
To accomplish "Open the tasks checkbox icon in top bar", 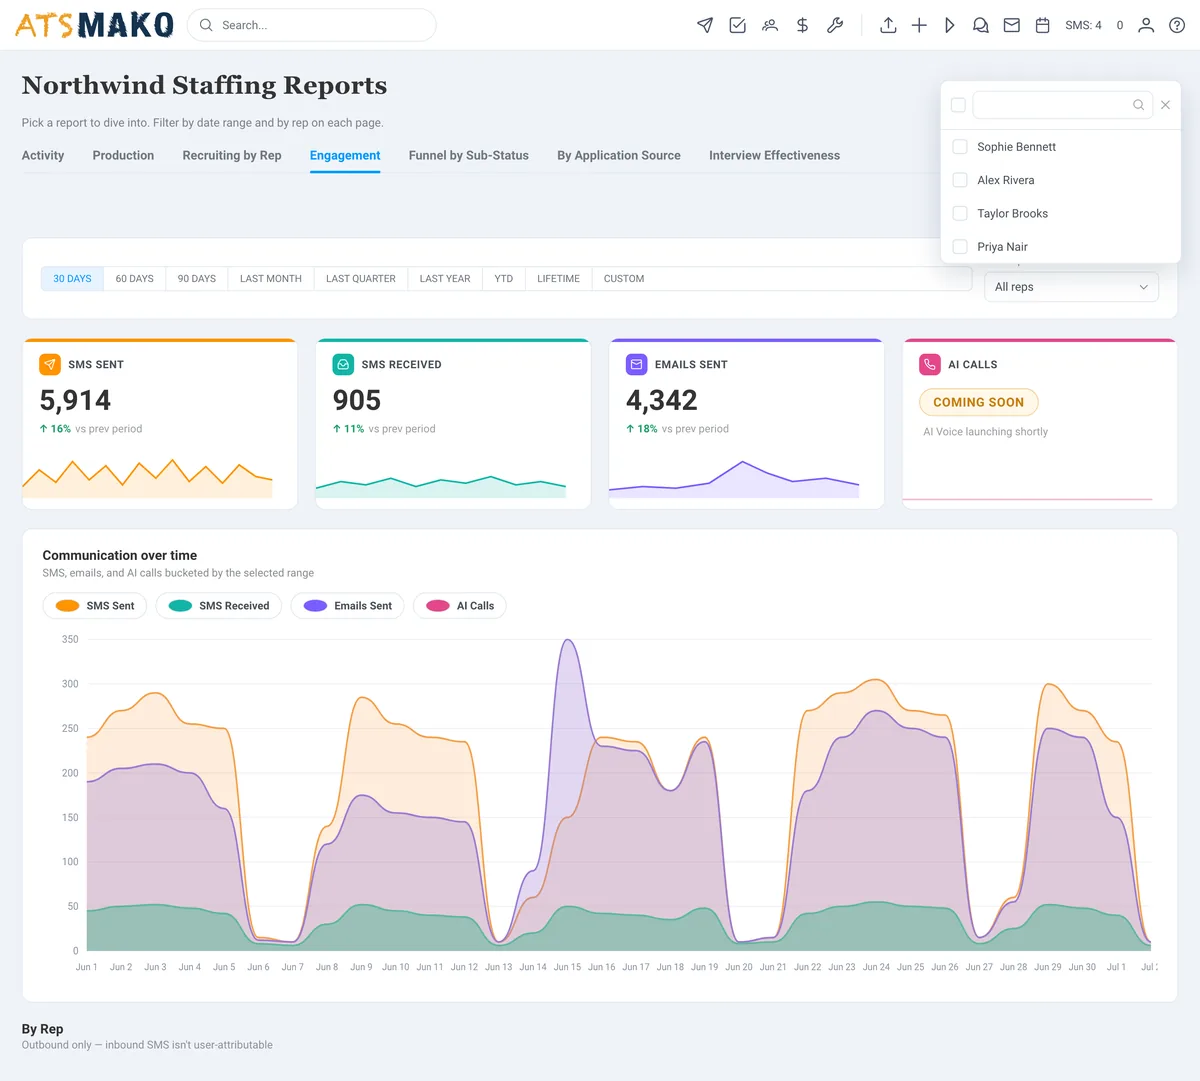I will 737,25.
